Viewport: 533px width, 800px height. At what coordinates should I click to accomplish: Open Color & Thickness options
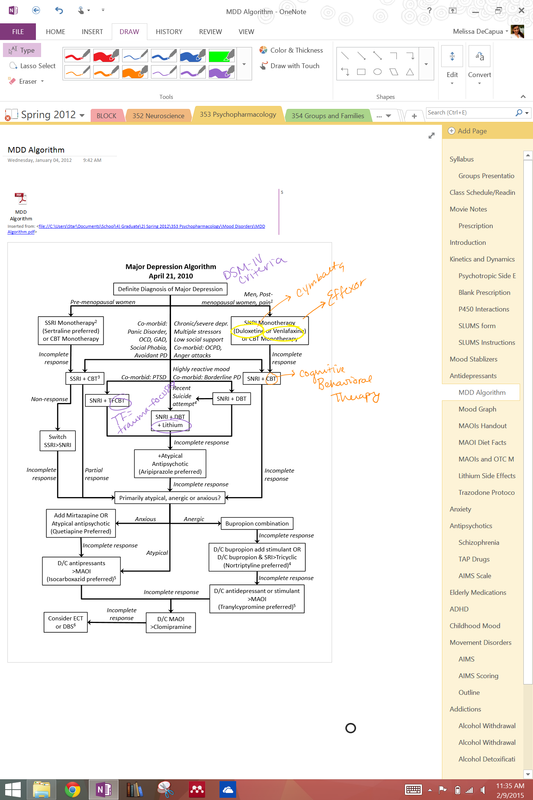tap(291, 50)
